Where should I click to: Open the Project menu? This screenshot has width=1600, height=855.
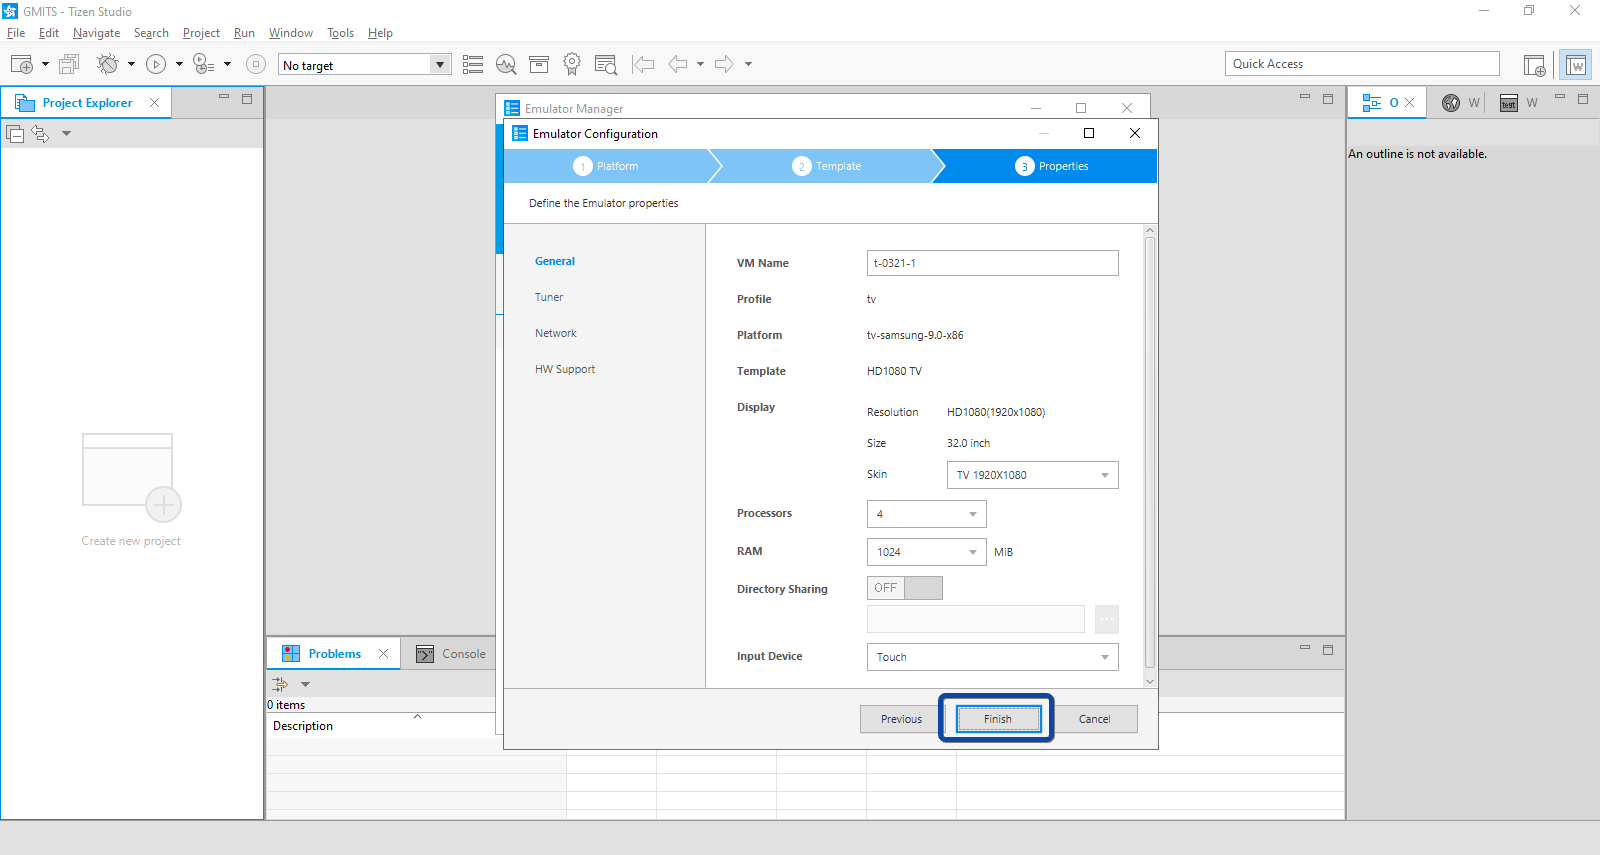[201, 33]
